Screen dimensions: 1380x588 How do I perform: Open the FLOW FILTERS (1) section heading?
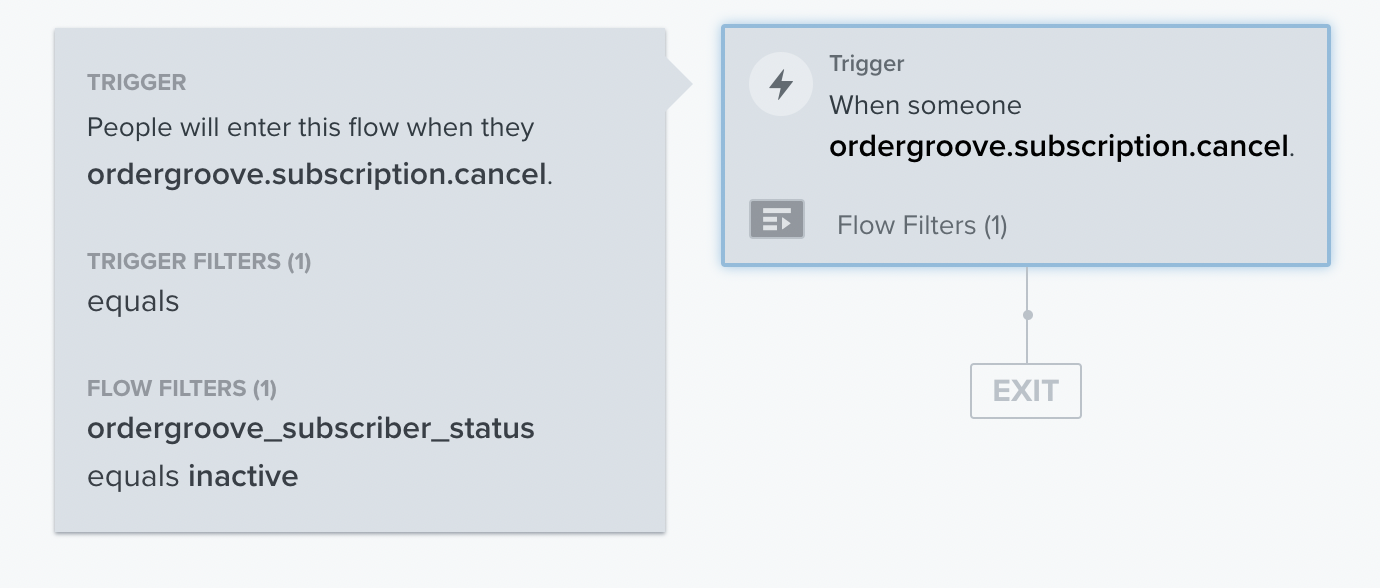point(182,388)
